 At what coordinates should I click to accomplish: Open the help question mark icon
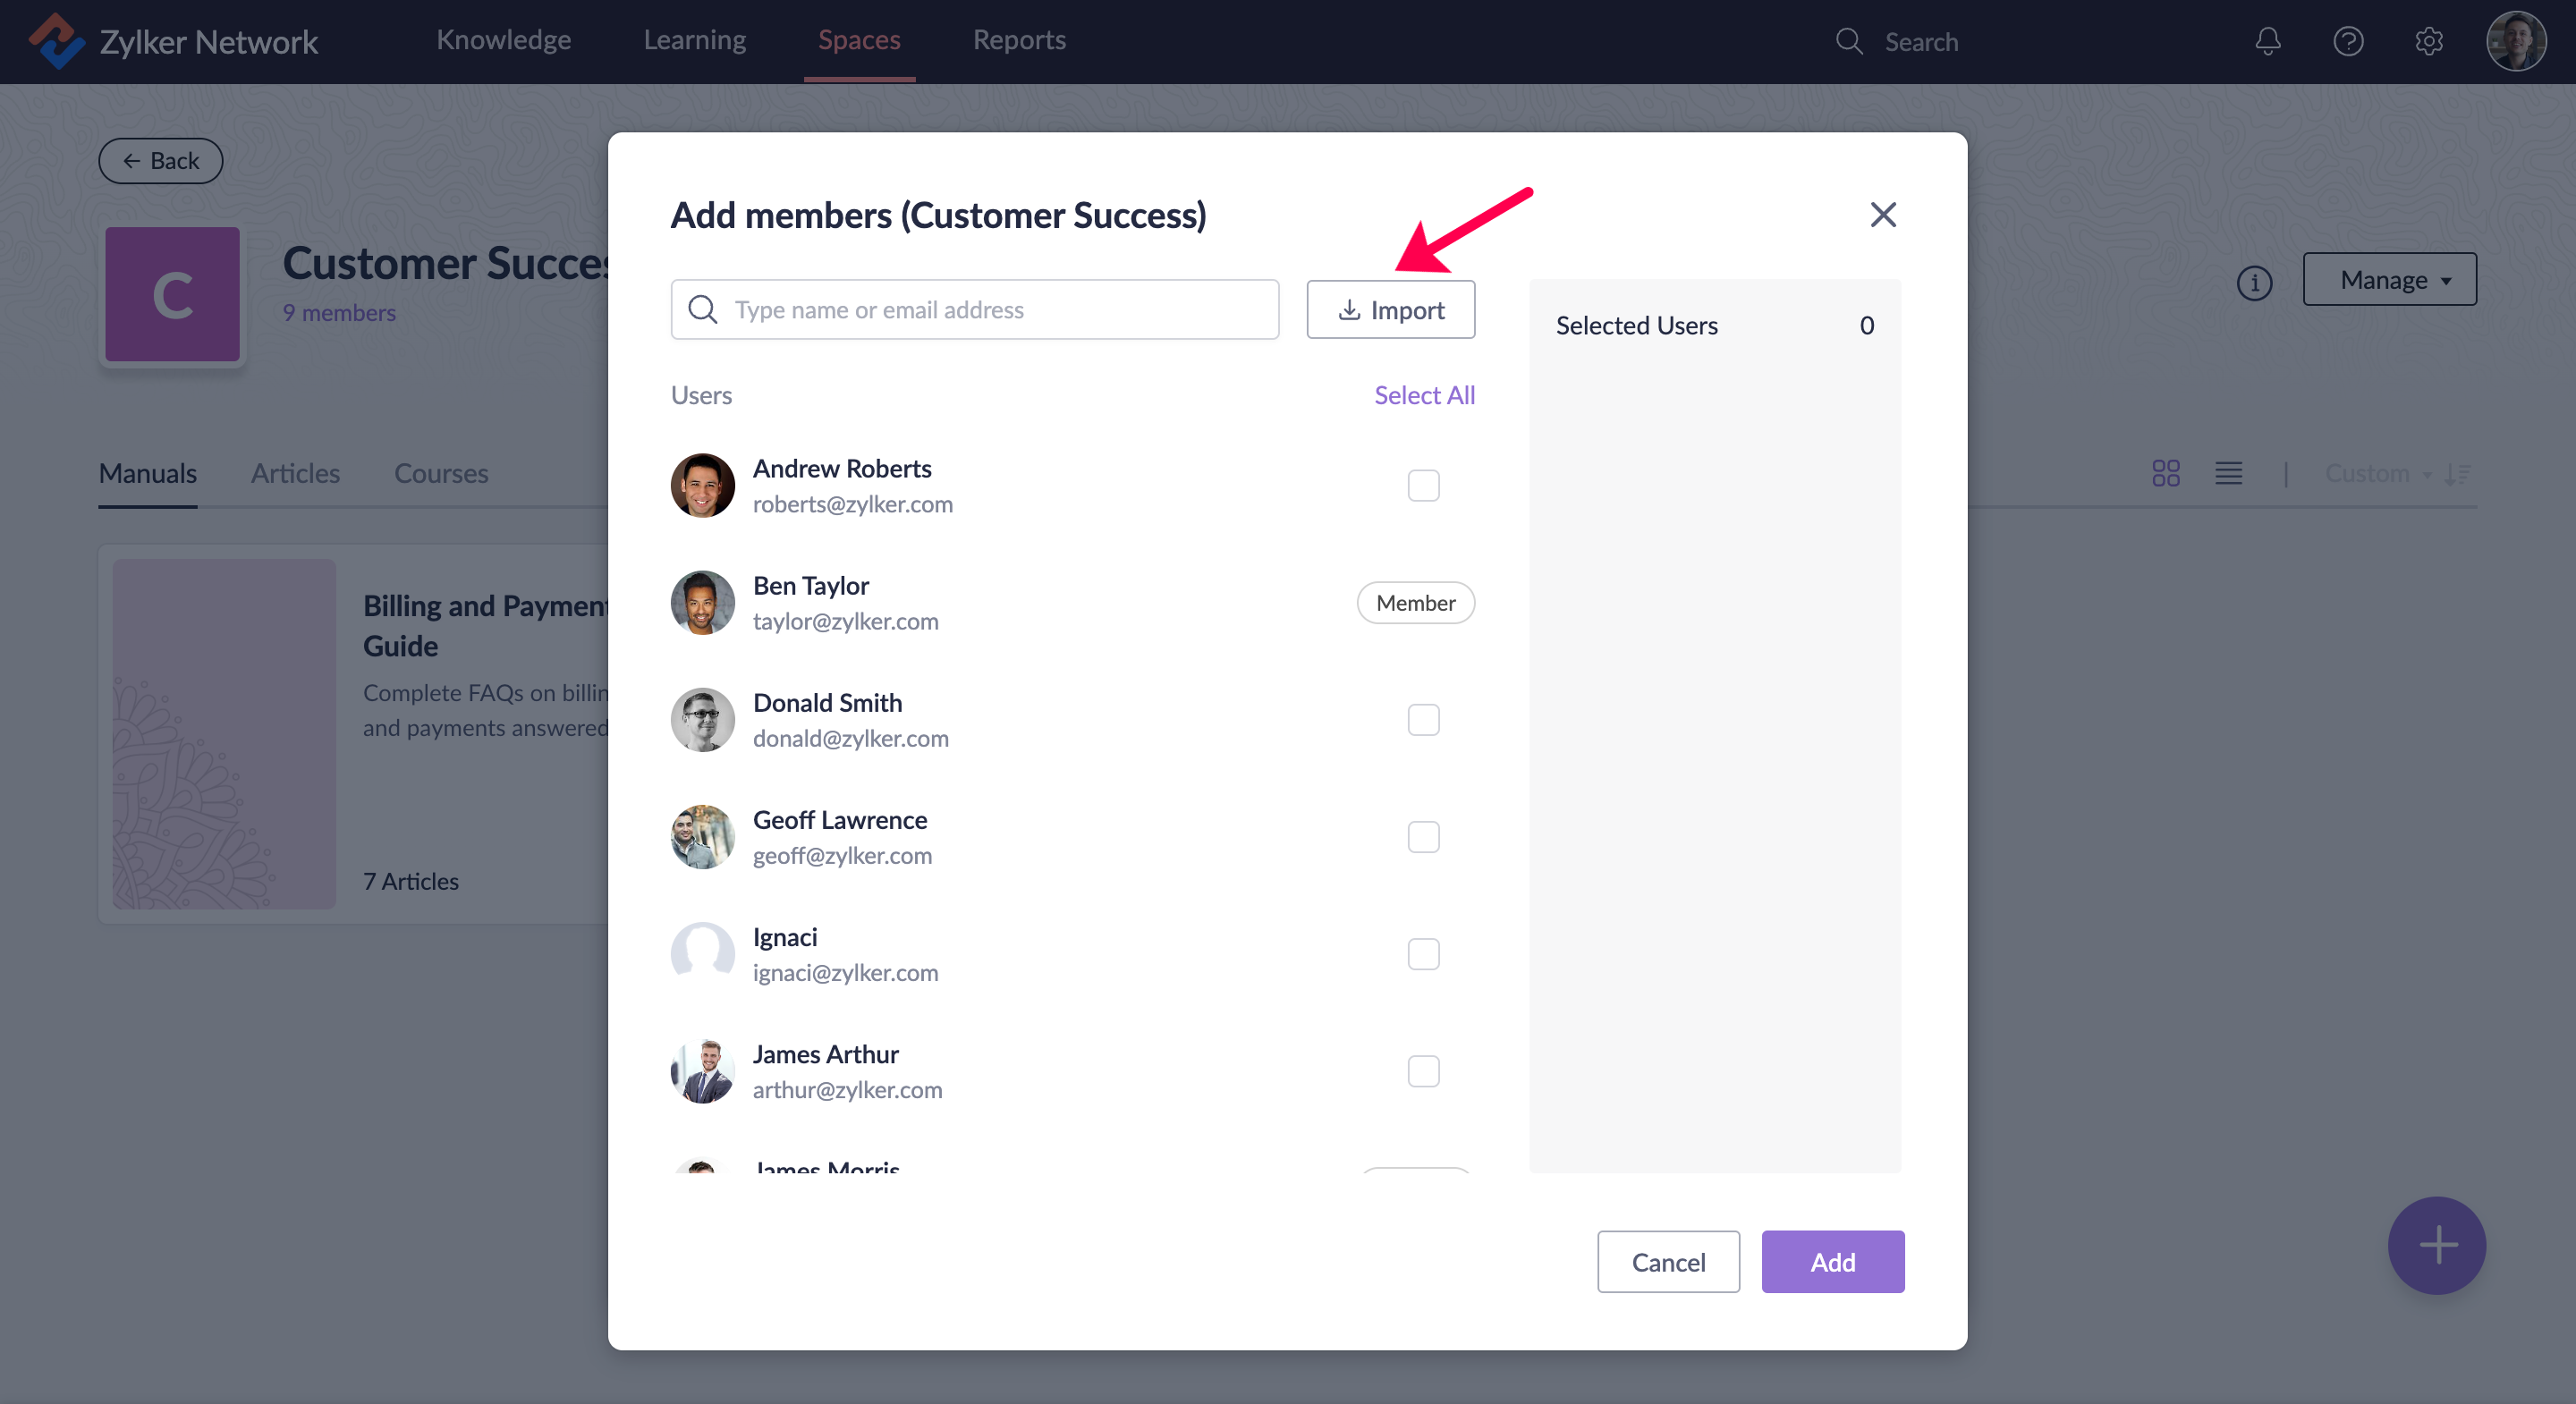click(x=2348, y=41)
